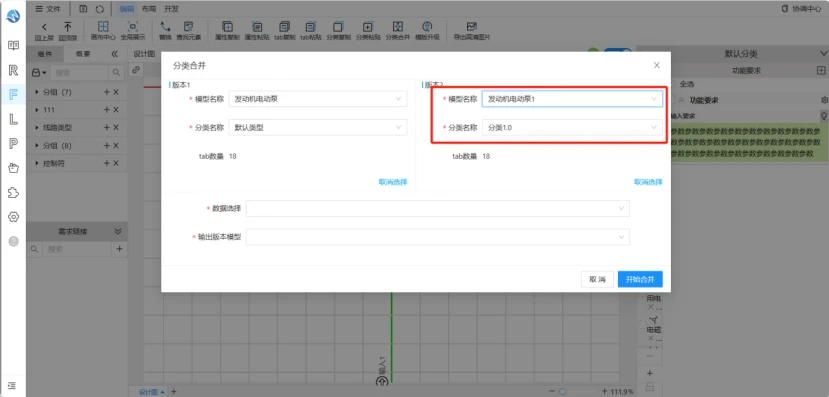The height and width of the screenshot is (397, 829).
Task: Expand the 输出版本模型 dropdown
Action: (x=438, y=237)
